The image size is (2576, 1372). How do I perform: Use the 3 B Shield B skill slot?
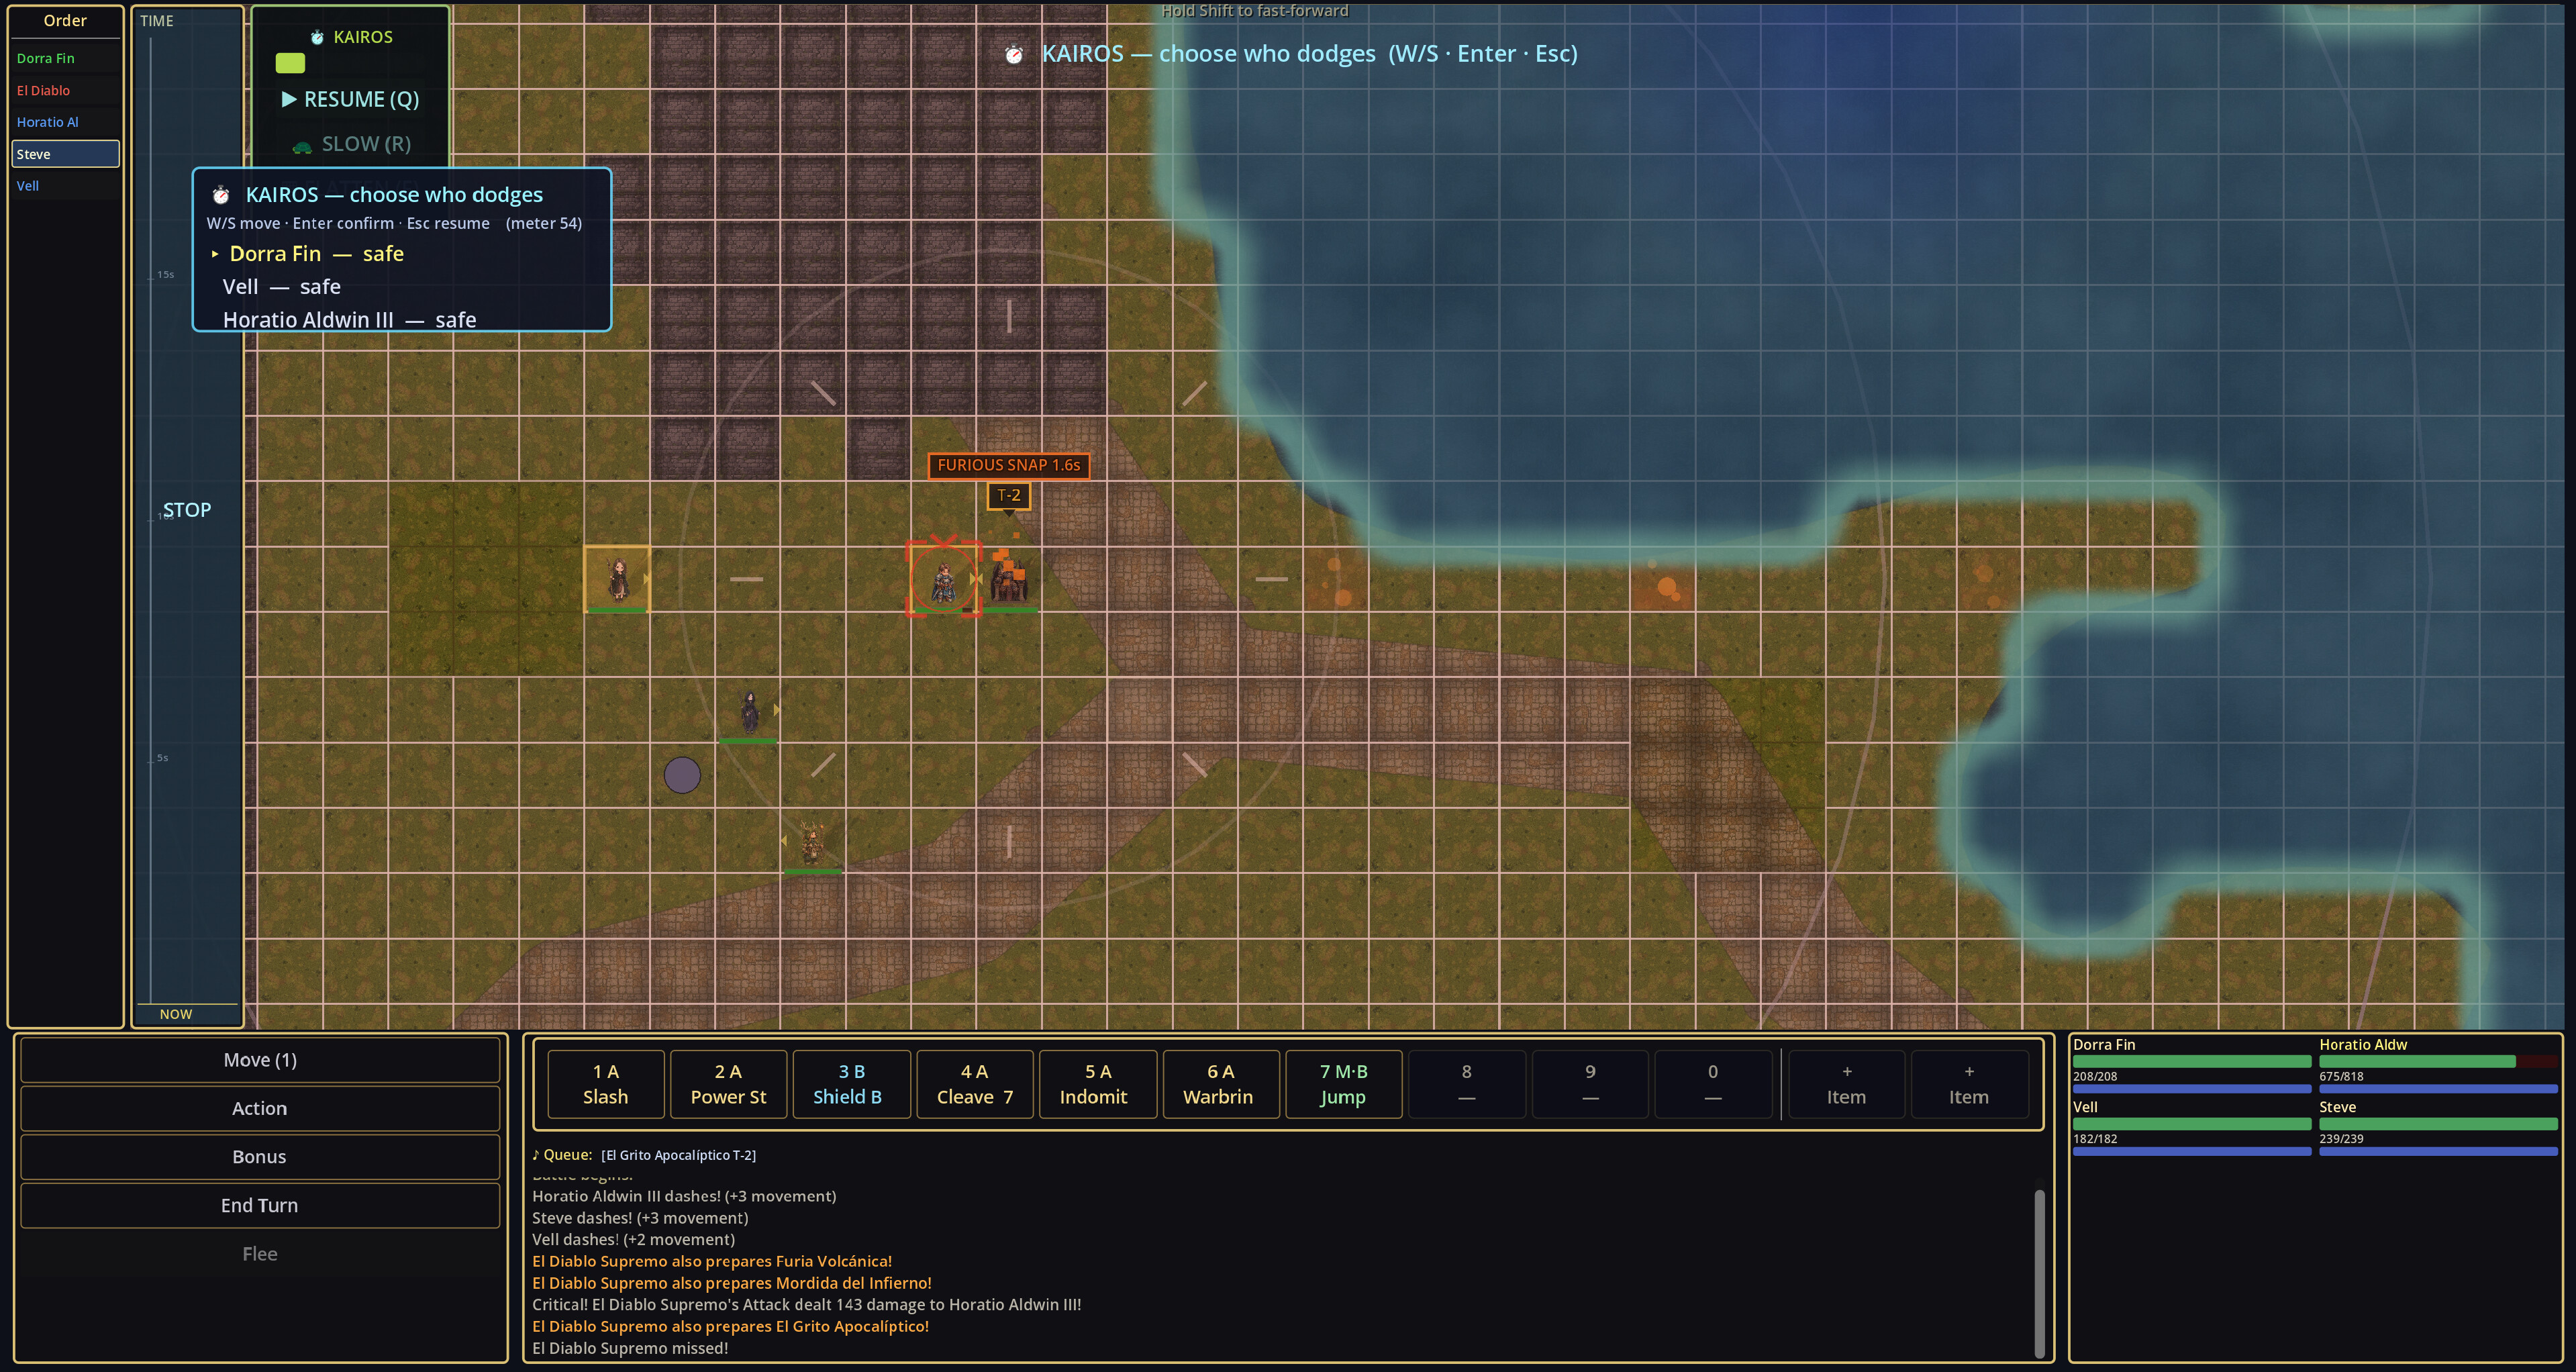[852, 1084]
